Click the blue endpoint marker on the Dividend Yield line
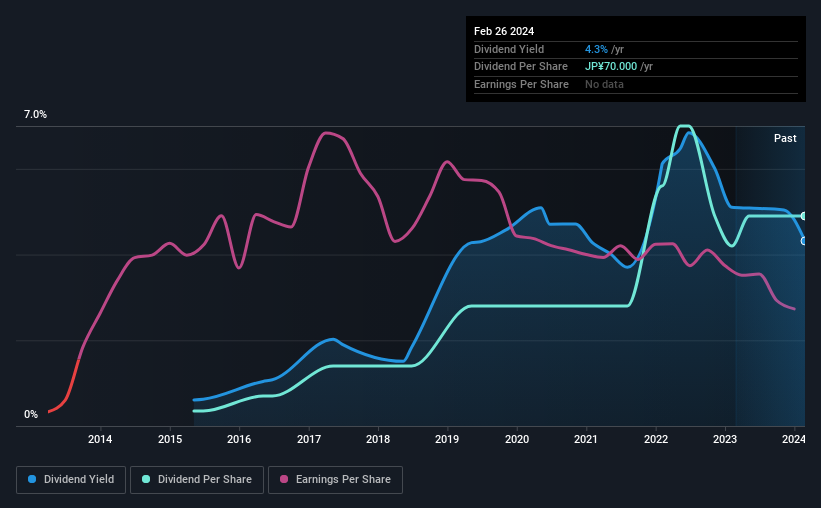 click(803, 241)
